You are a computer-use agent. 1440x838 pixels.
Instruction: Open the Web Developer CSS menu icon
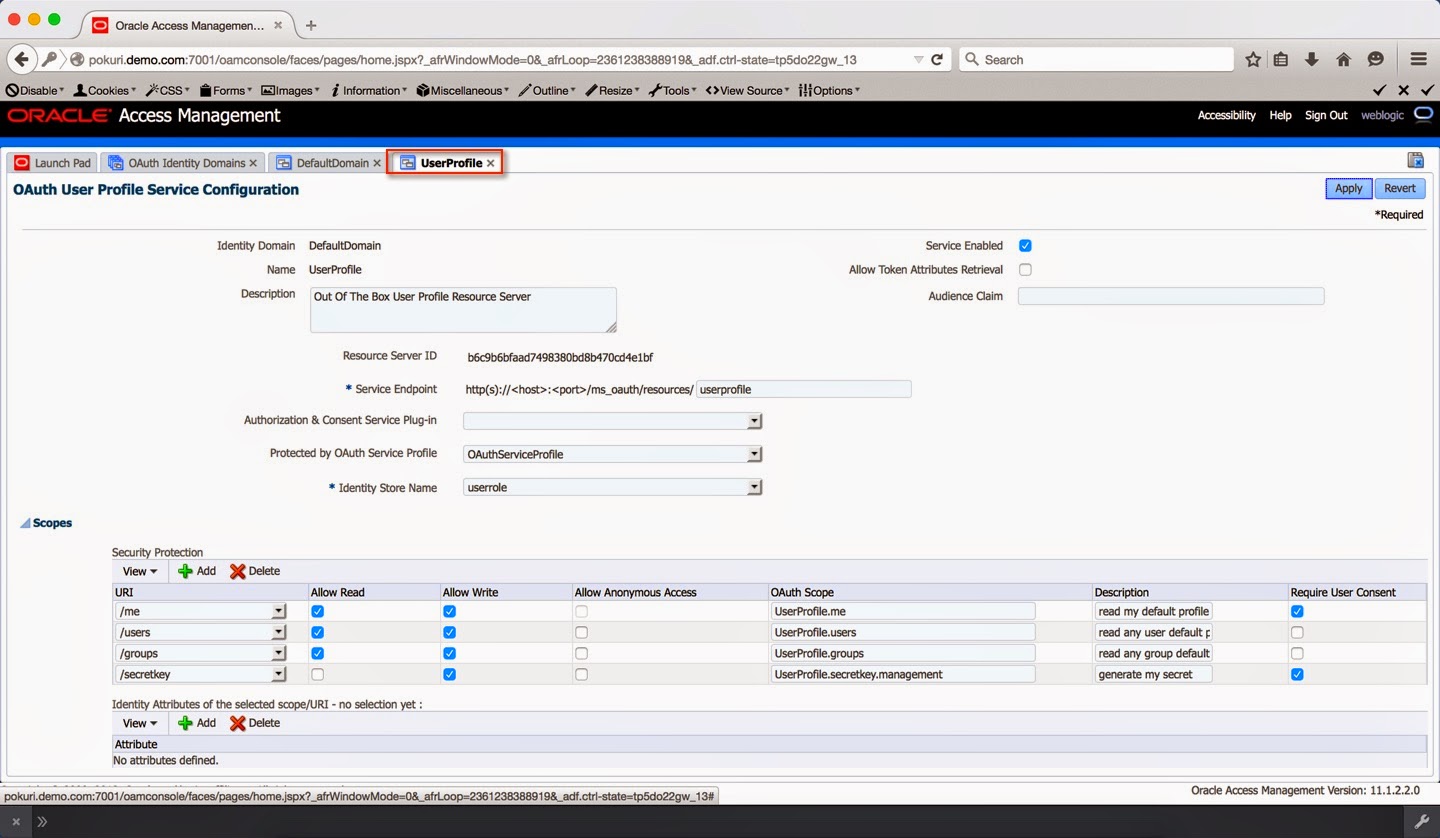(x=152, y=90)
